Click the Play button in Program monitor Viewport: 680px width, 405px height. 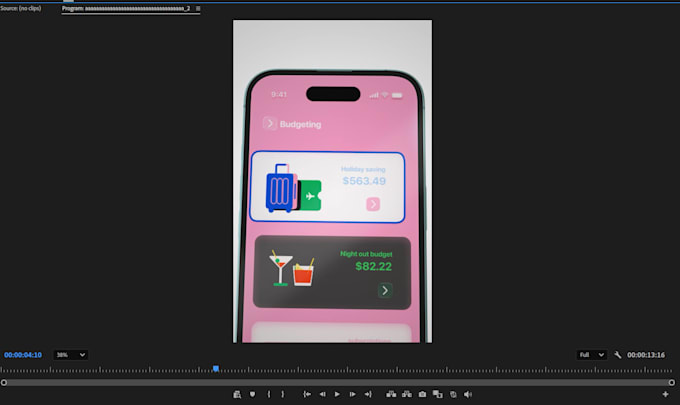(337, 394)
